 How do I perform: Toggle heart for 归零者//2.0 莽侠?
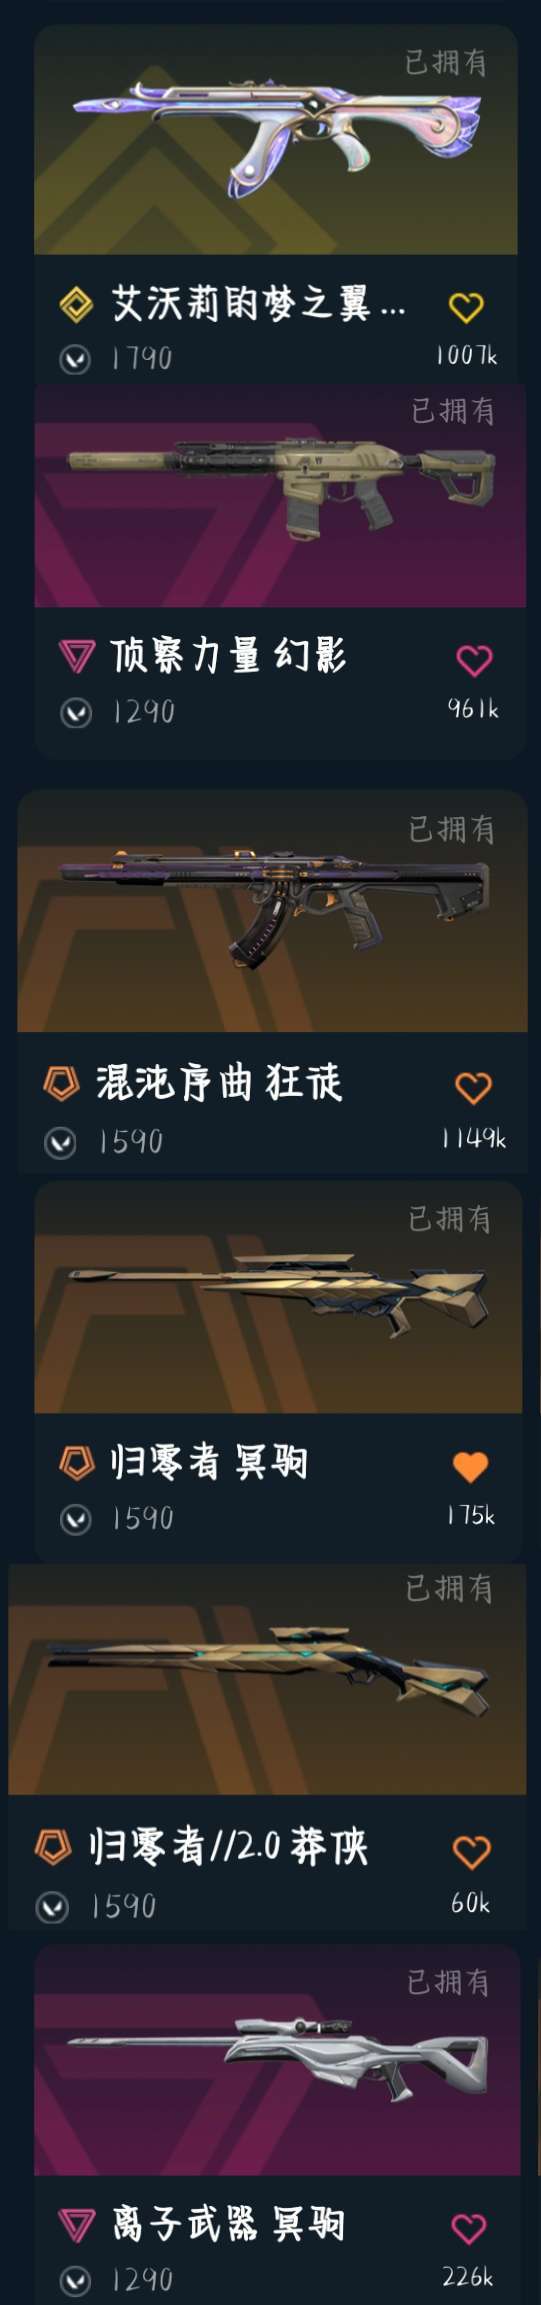pyautogui.click(x=471, y=1853)
